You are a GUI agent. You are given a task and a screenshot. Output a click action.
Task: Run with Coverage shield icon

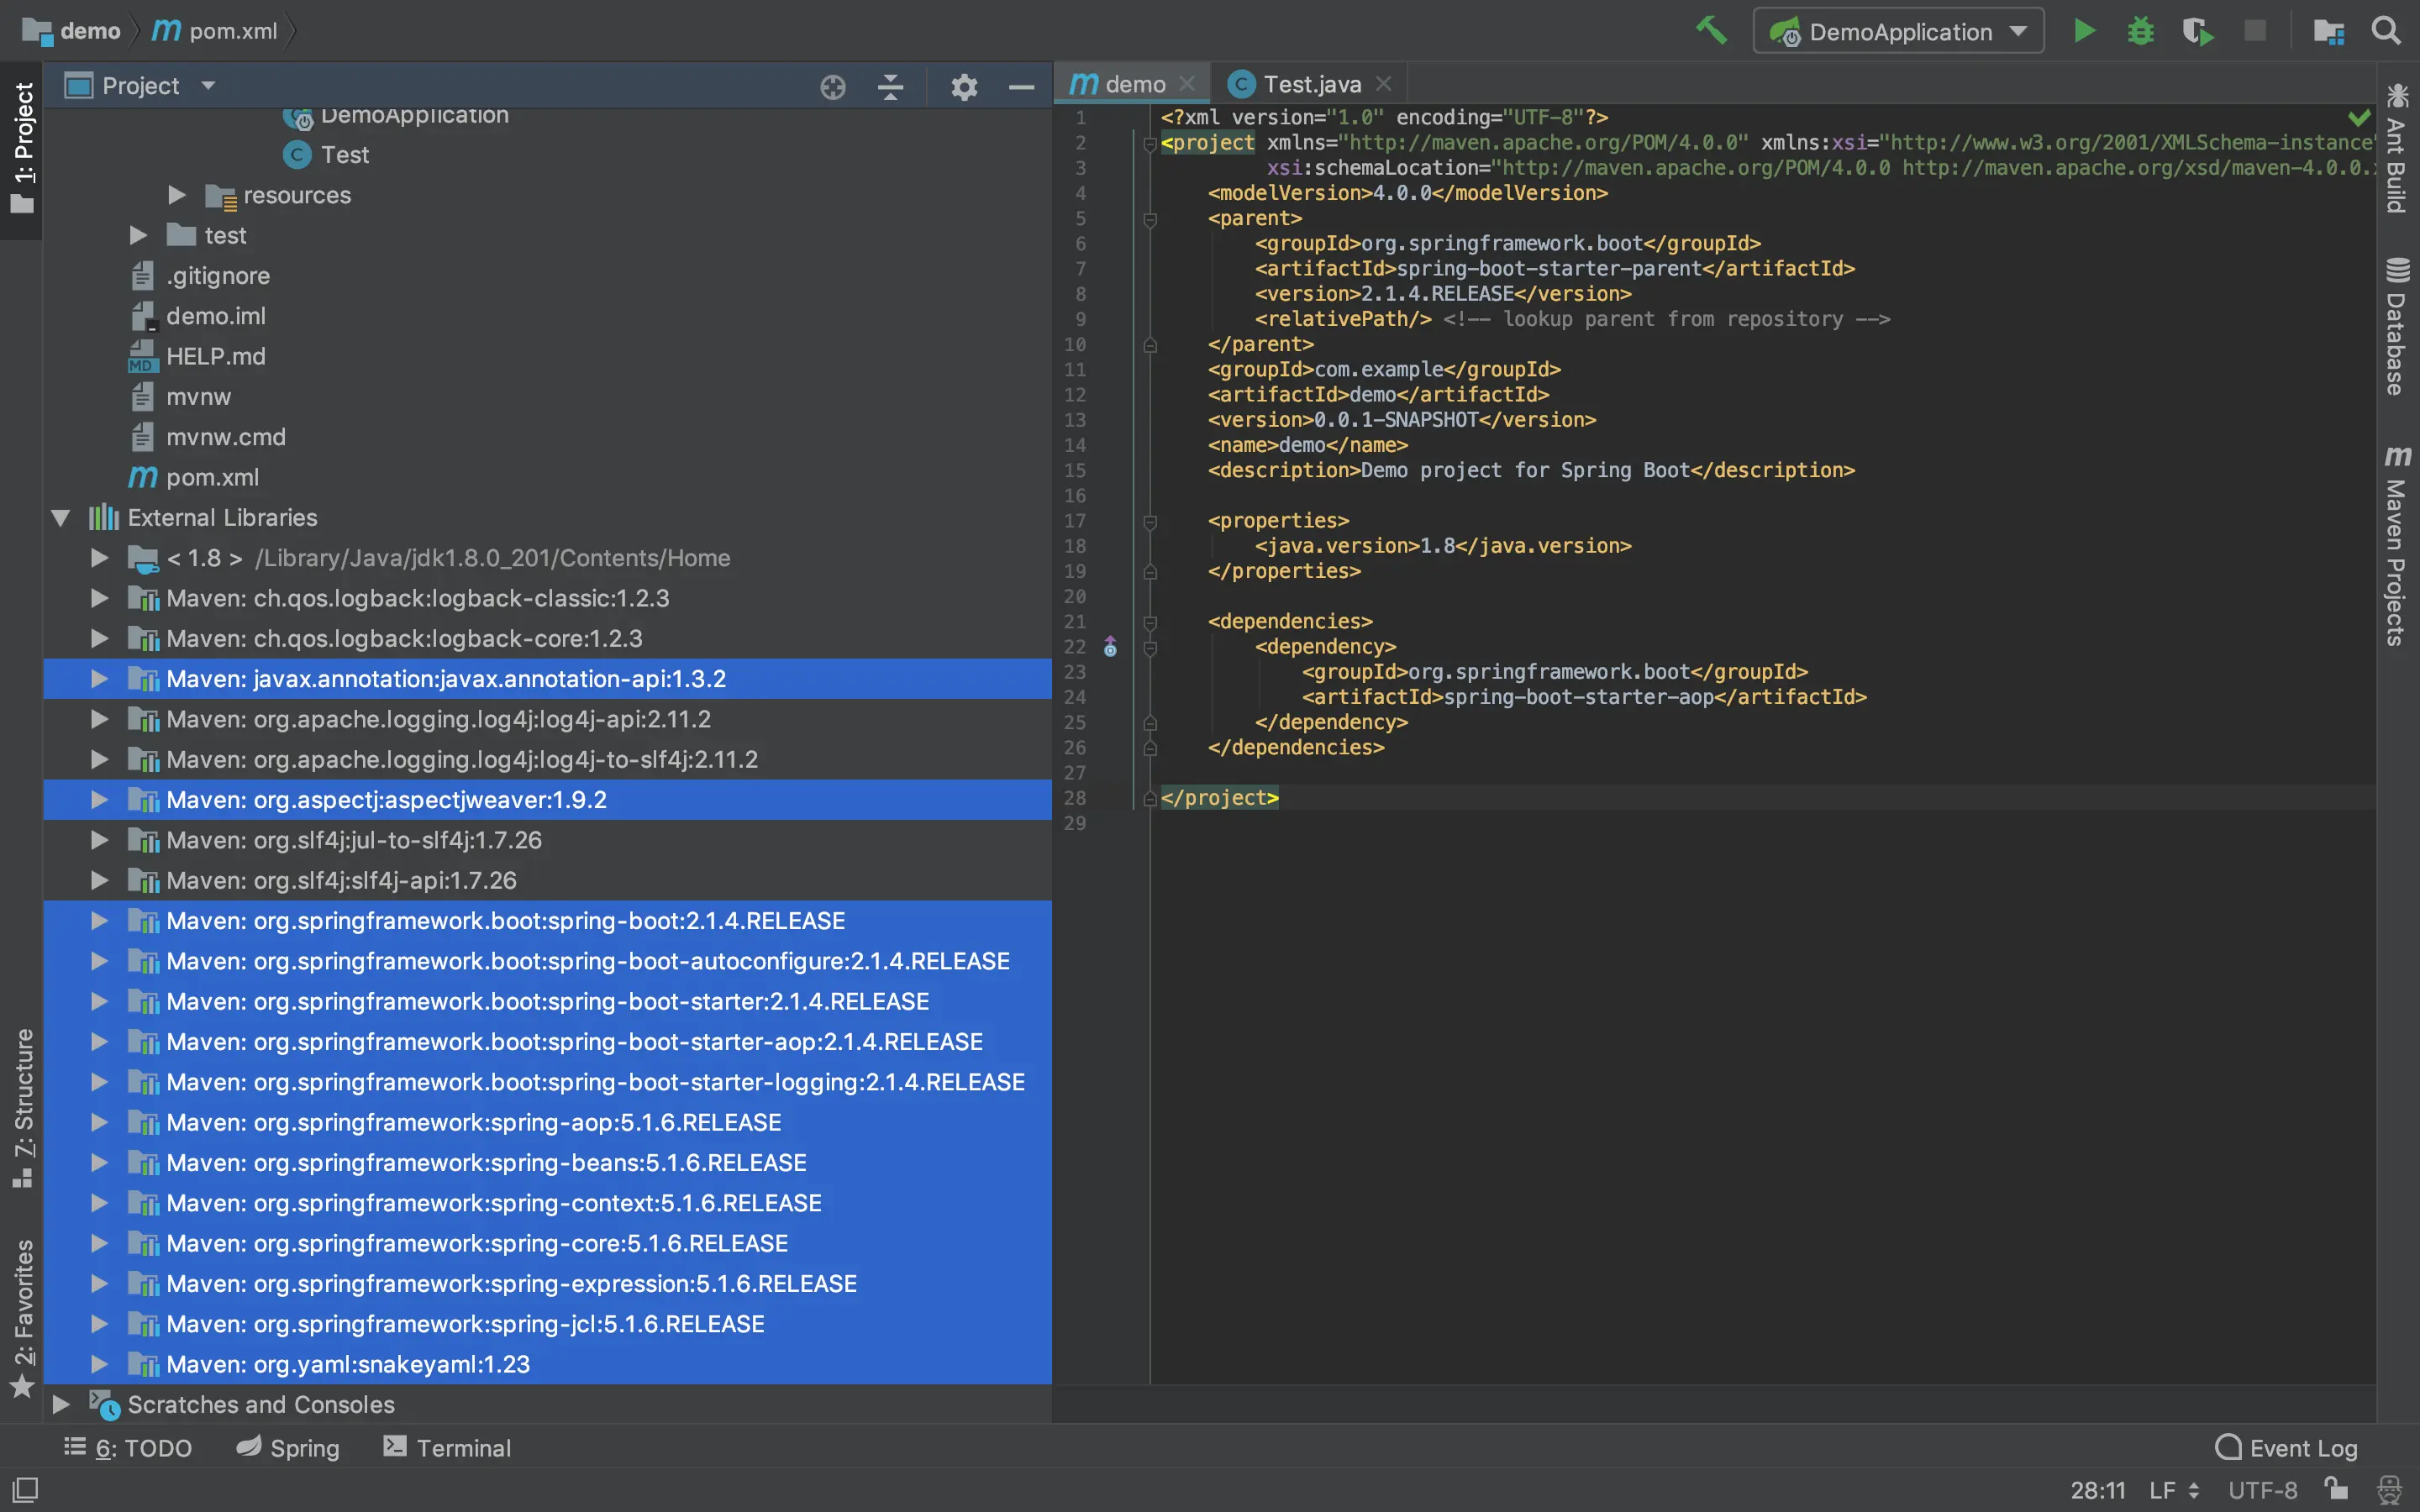2197,31
